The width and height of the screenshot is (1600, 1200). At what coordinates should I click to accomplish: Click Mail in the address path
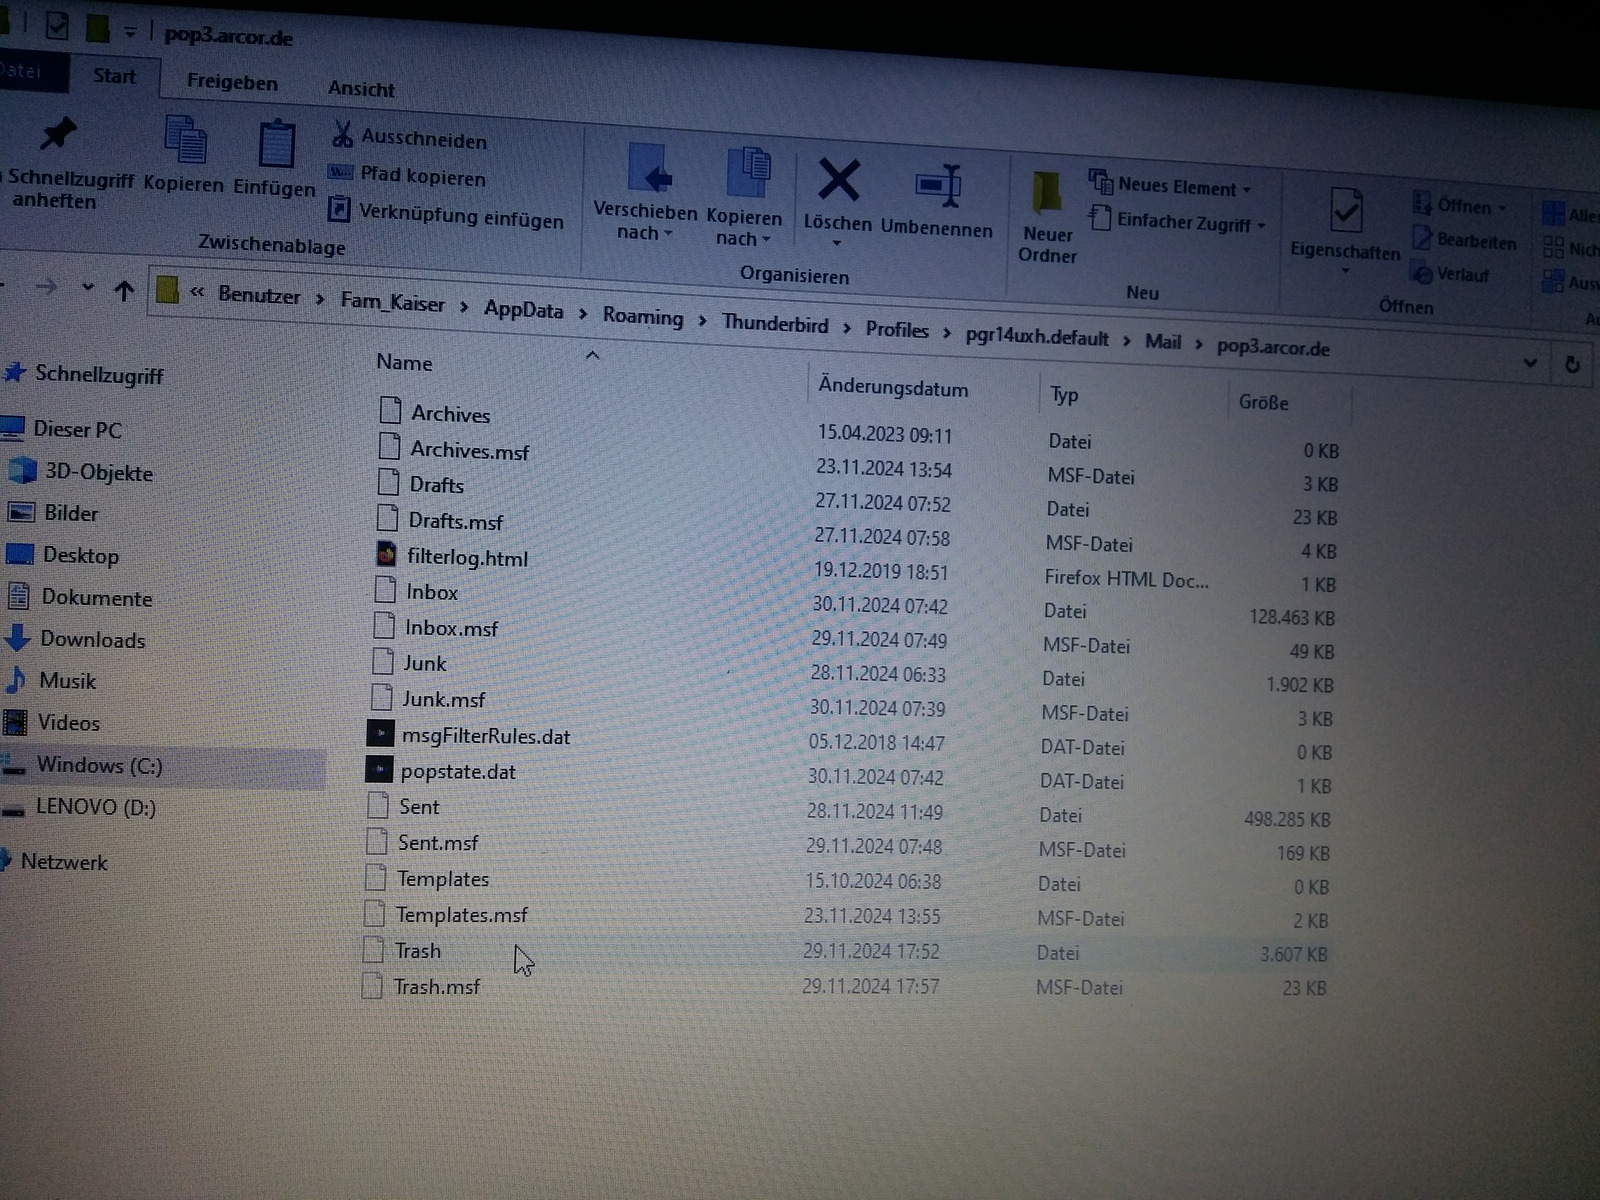[x=1163, y=342]
